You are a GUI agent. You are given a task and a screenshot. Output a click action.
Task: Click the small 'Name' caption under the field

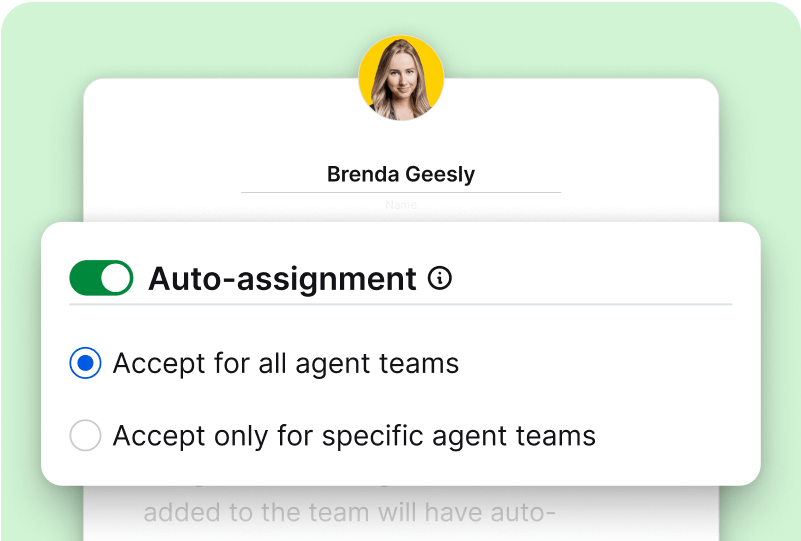click(401, 205)
